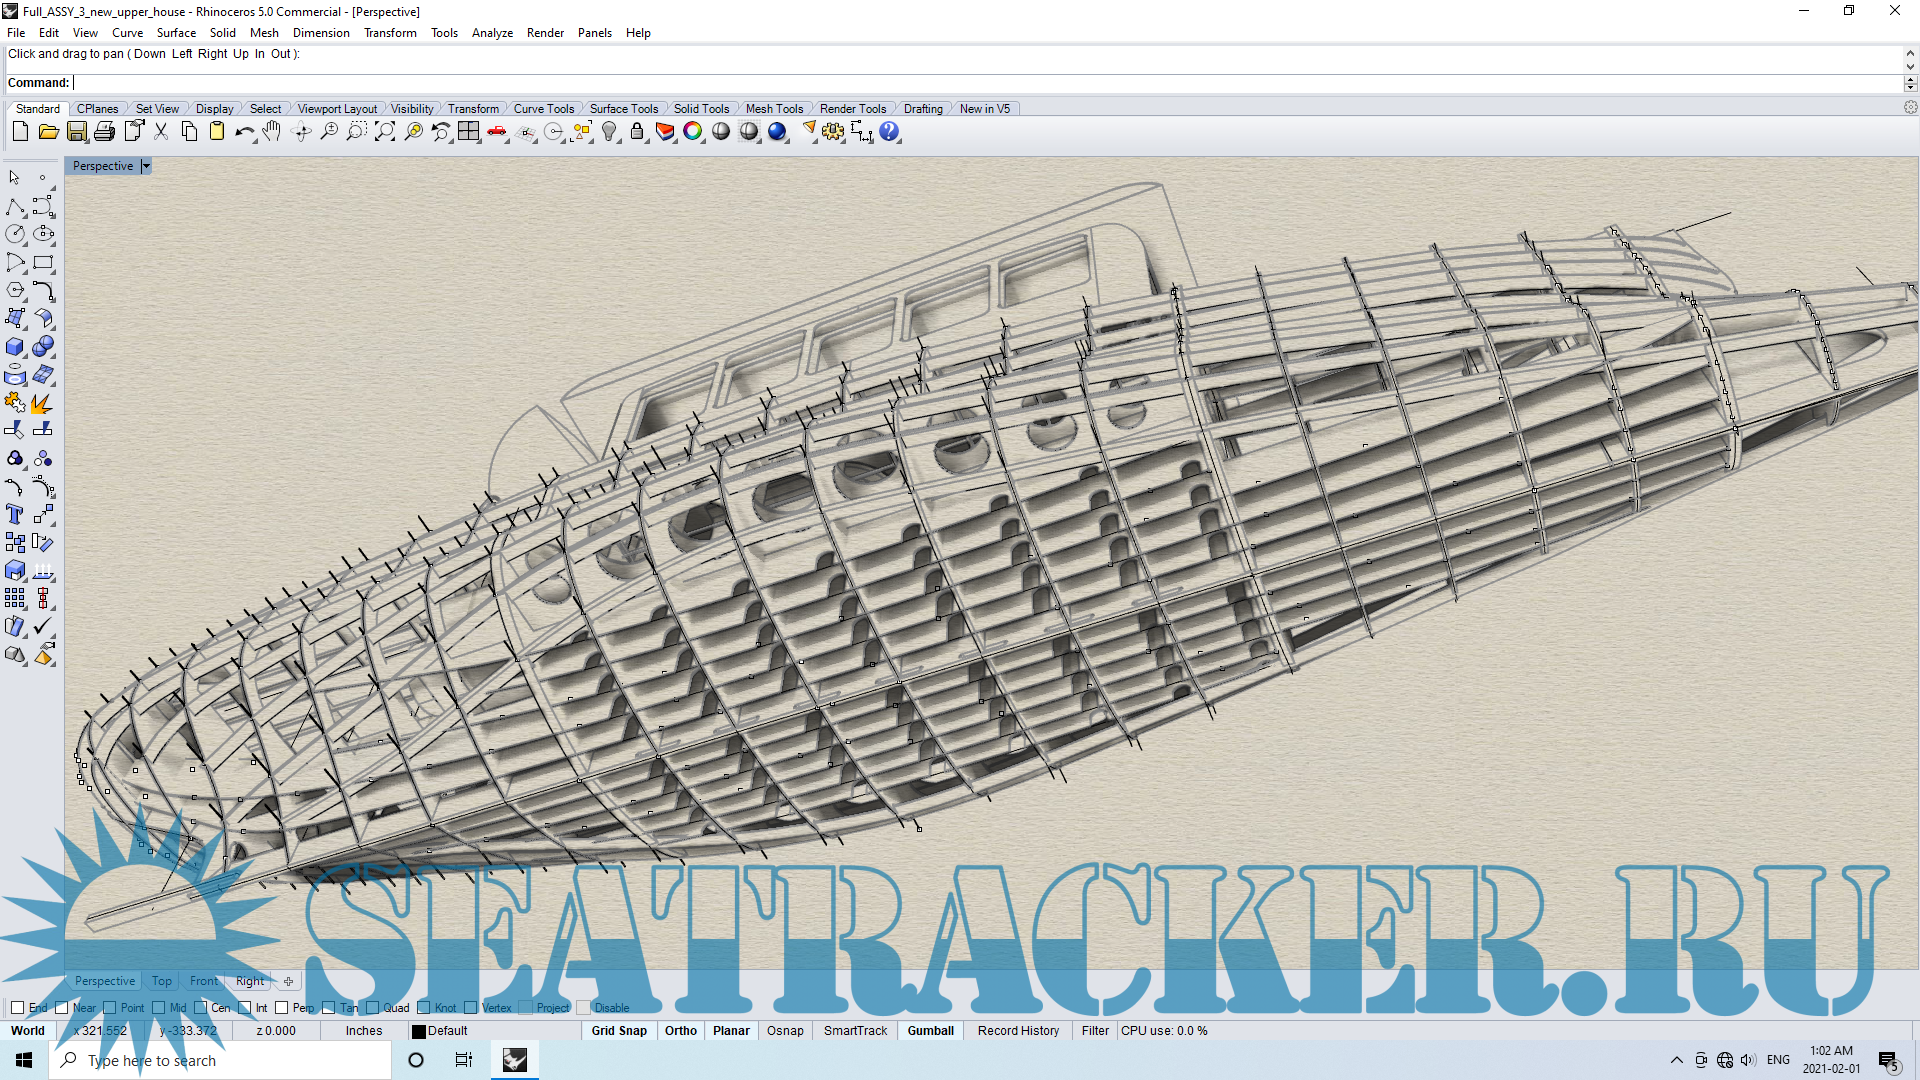The height and width of the screenshot is (1080, 1920).
Task: Click the Save file icon
Action: tap(77, 132)
